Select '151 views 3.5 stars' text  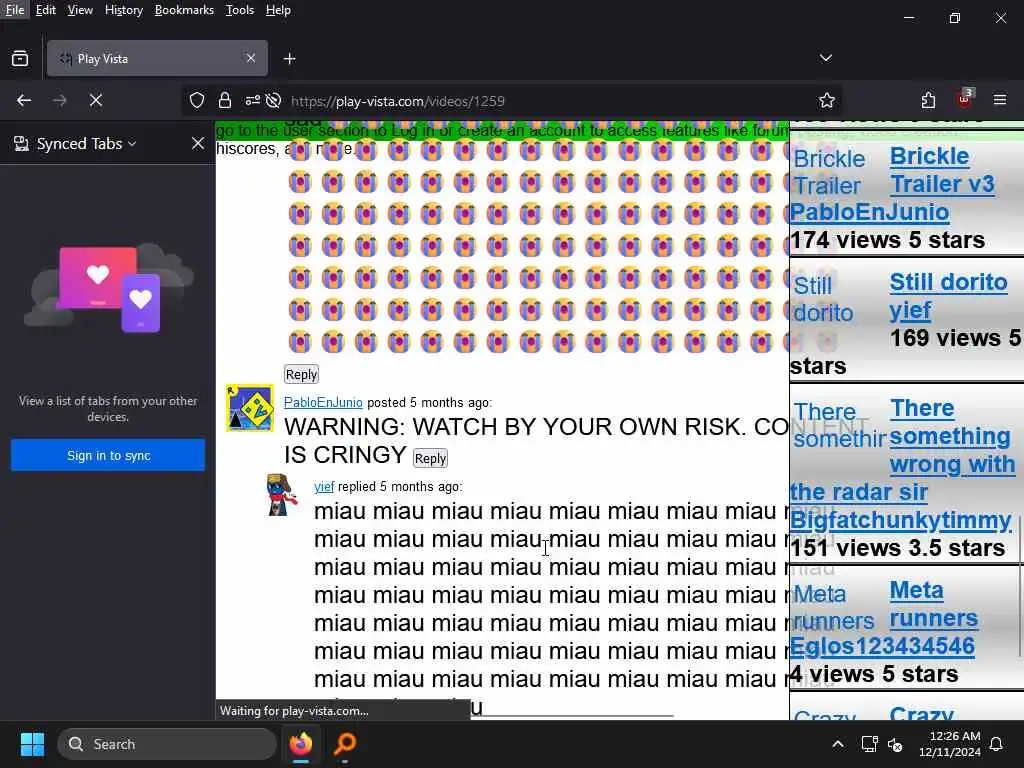tap(898, 548)
